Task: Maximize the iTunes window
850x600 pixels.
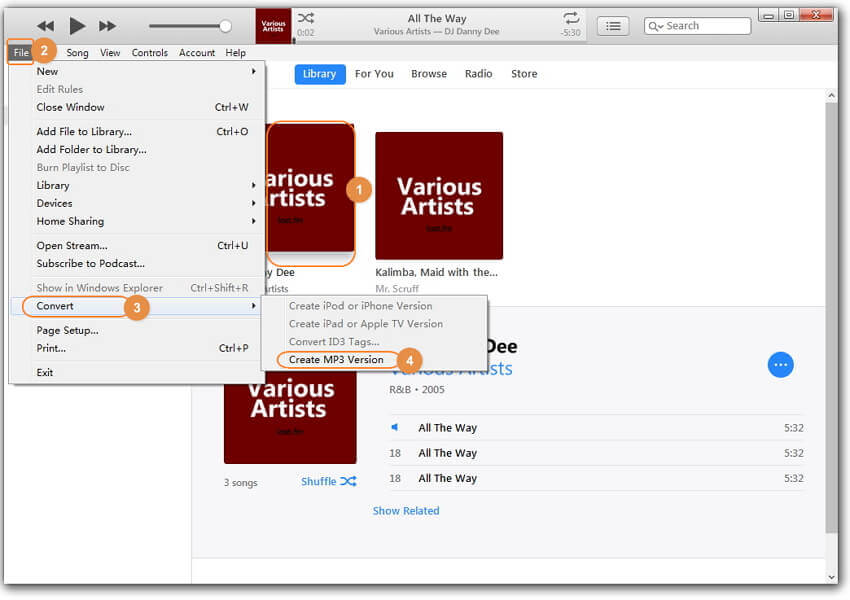Action: pos(789,15)
